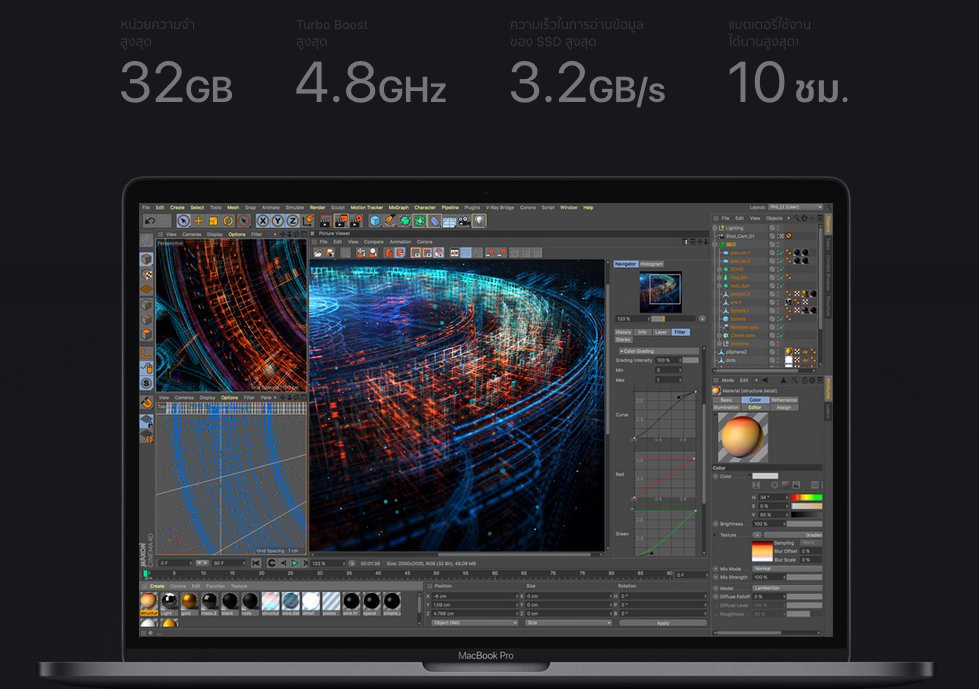The height and width of the screenshot is (689, 979).
Task: Click the search magnifier in Object Manager
Action: pyautogui.click(x=796, y=218)
